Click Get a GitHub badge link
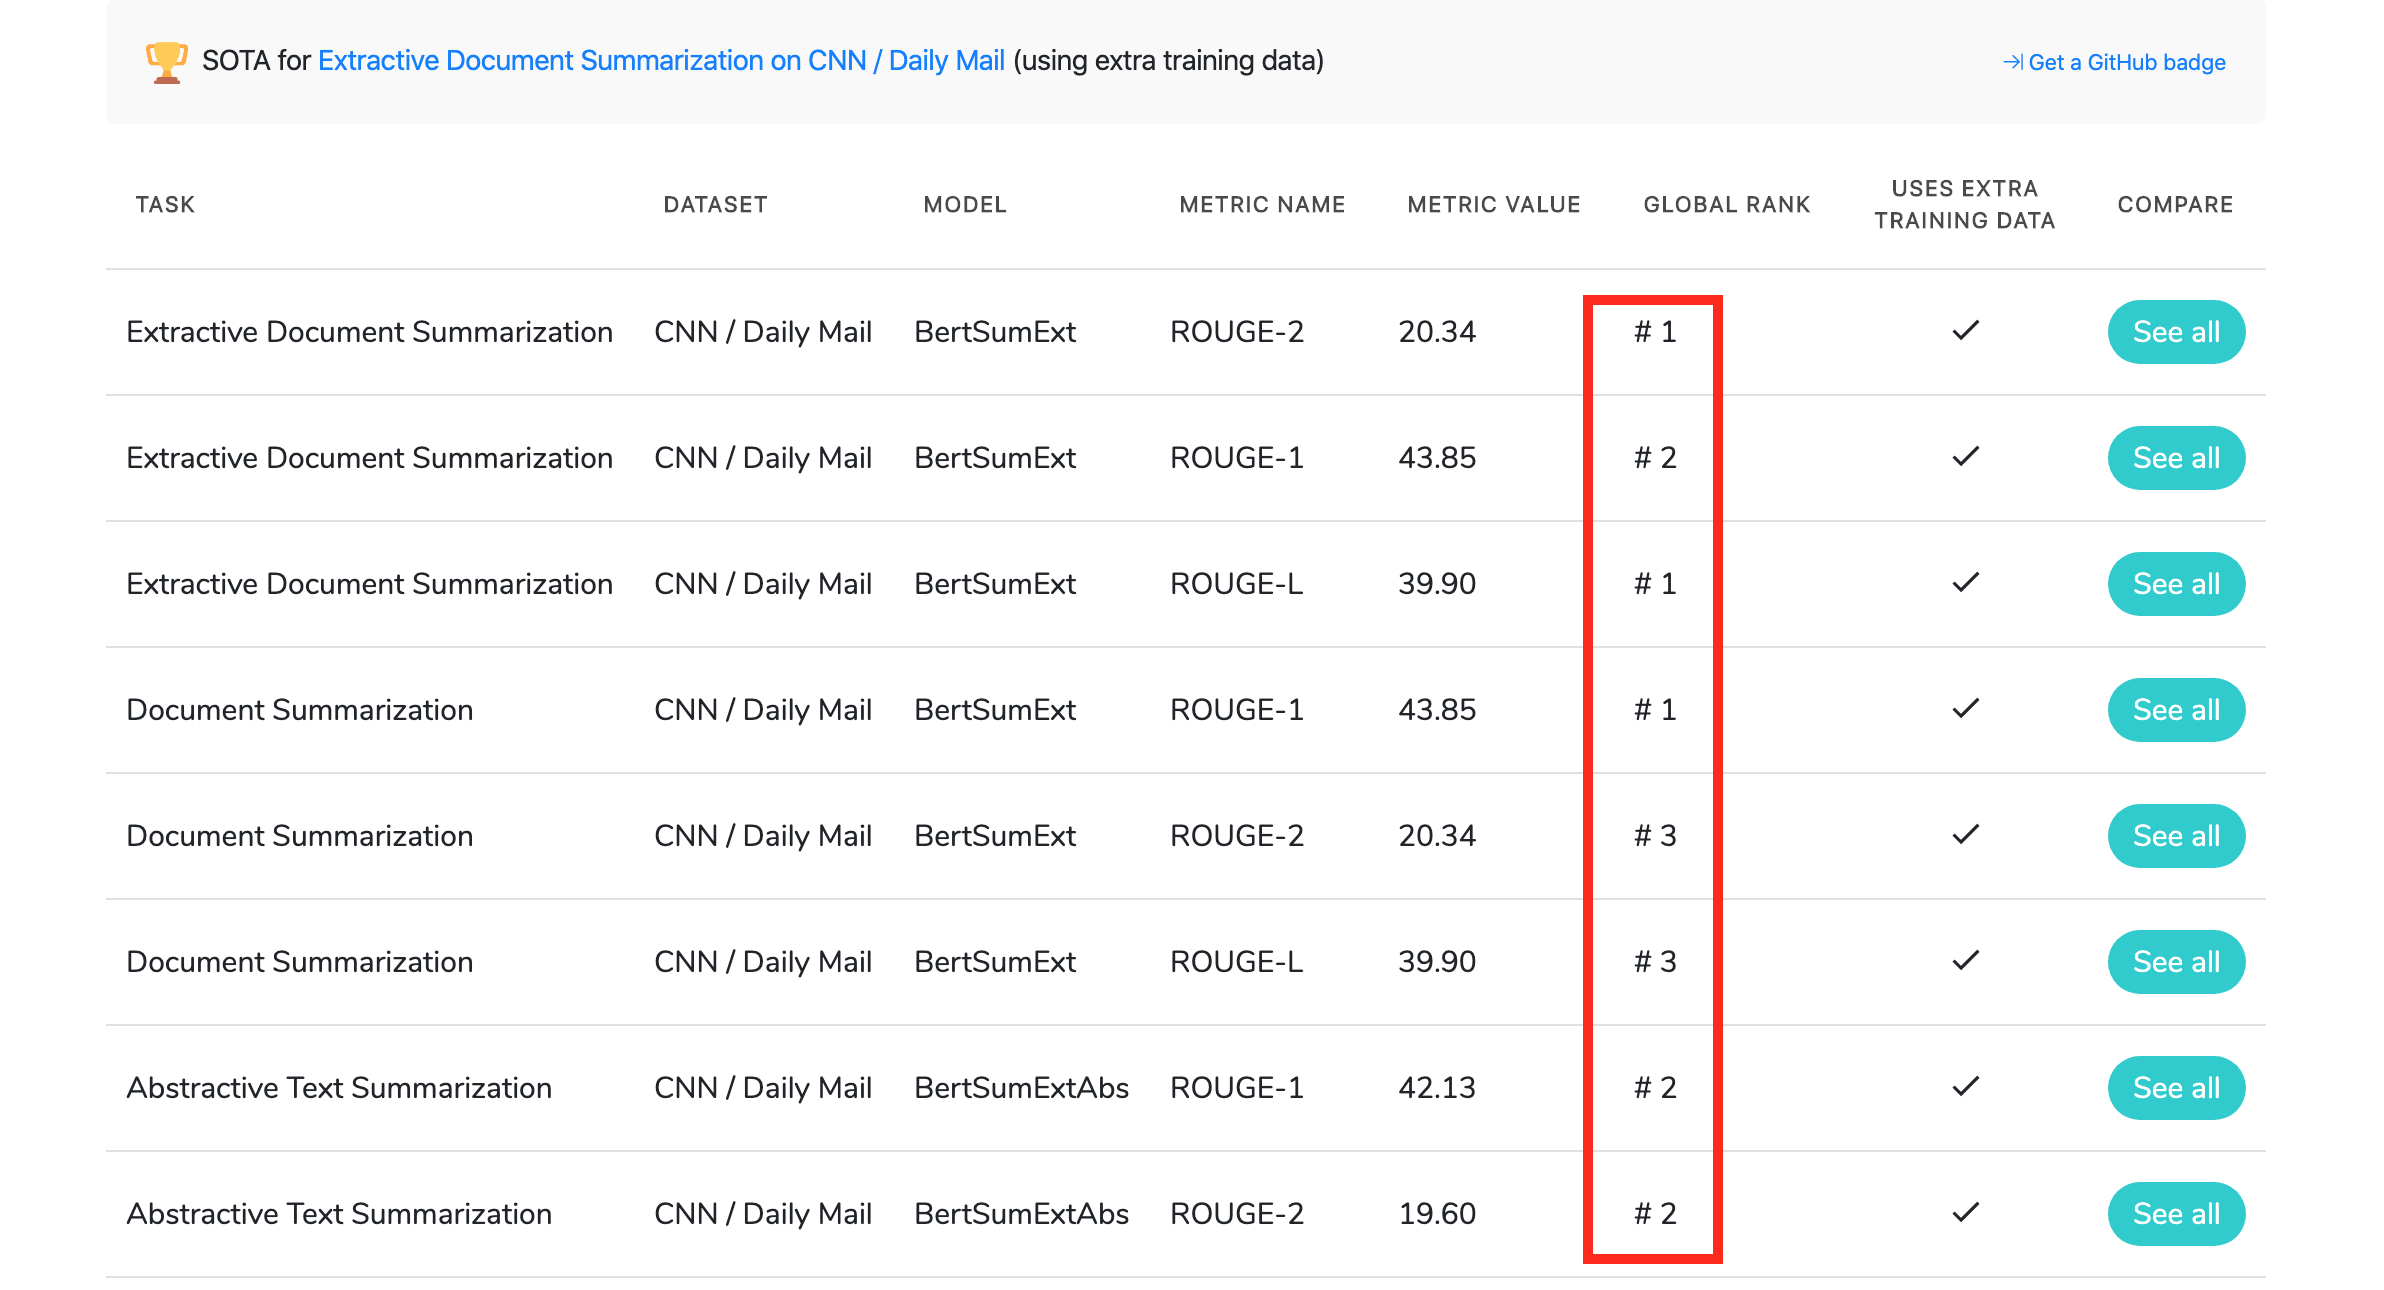The width and height of the screenshot is (2384, 1290). point(2126,62)
